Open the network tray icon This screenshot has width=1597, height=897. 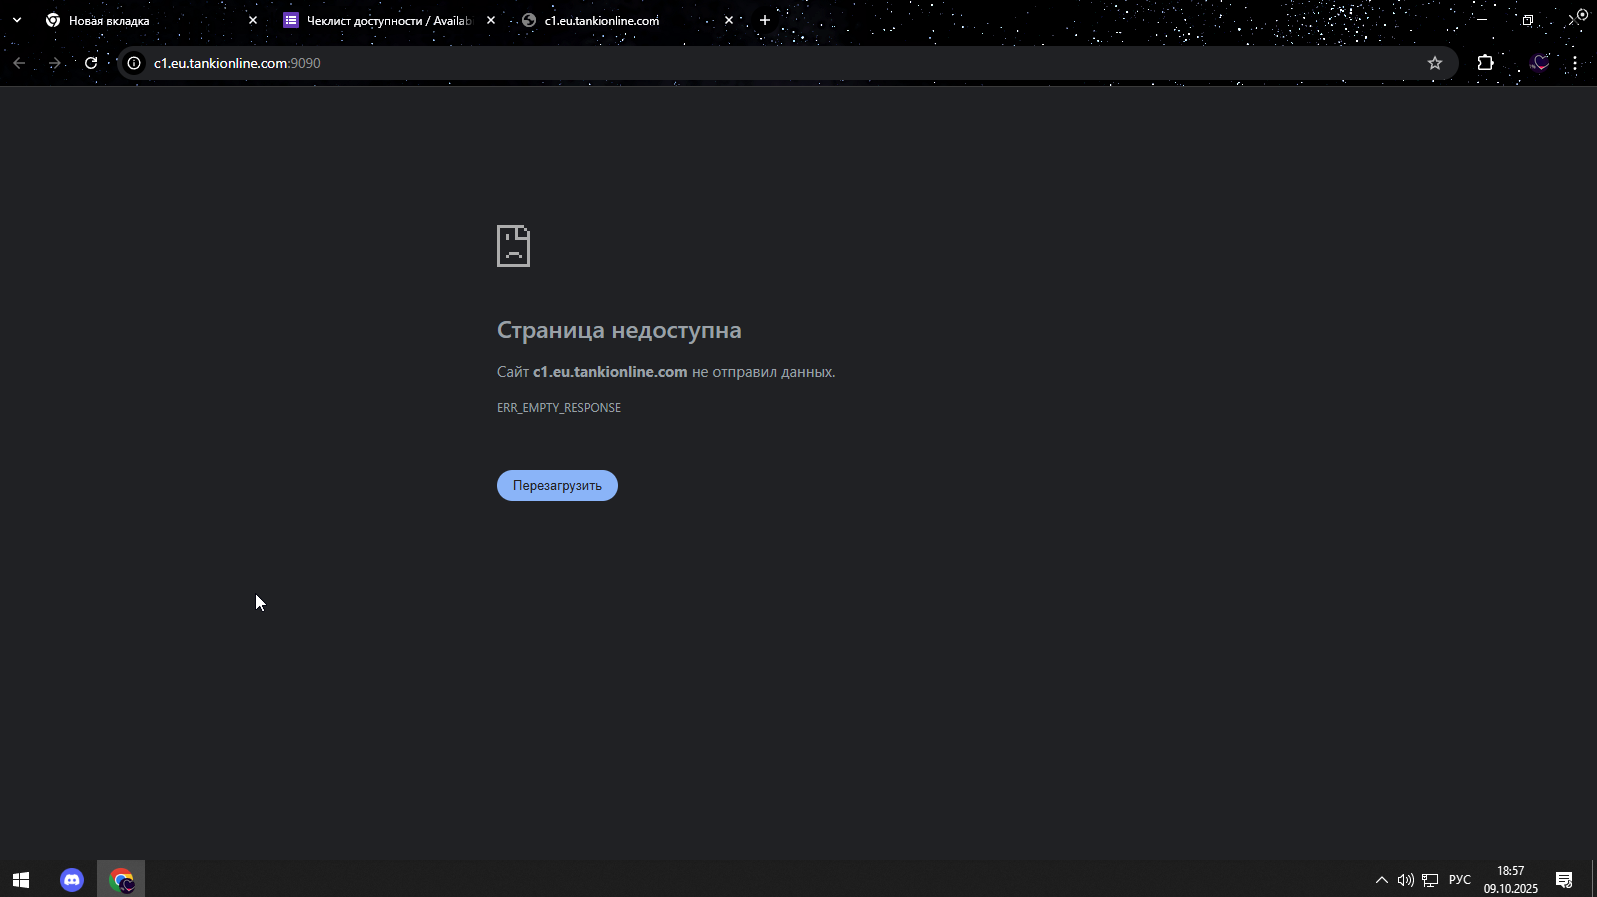coord(1430,880)
